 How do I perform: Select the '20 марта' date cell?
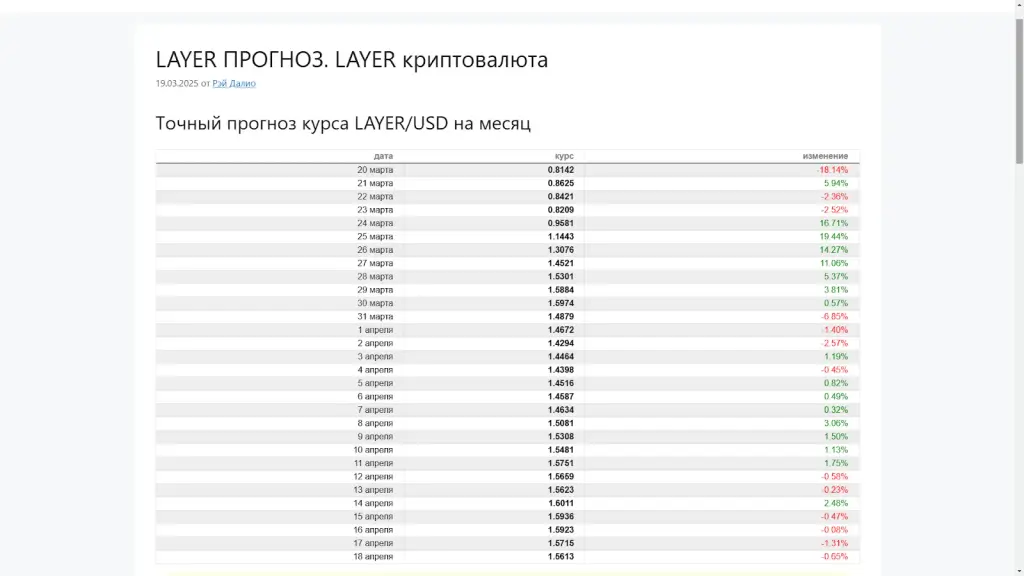(x=375, y=170)
